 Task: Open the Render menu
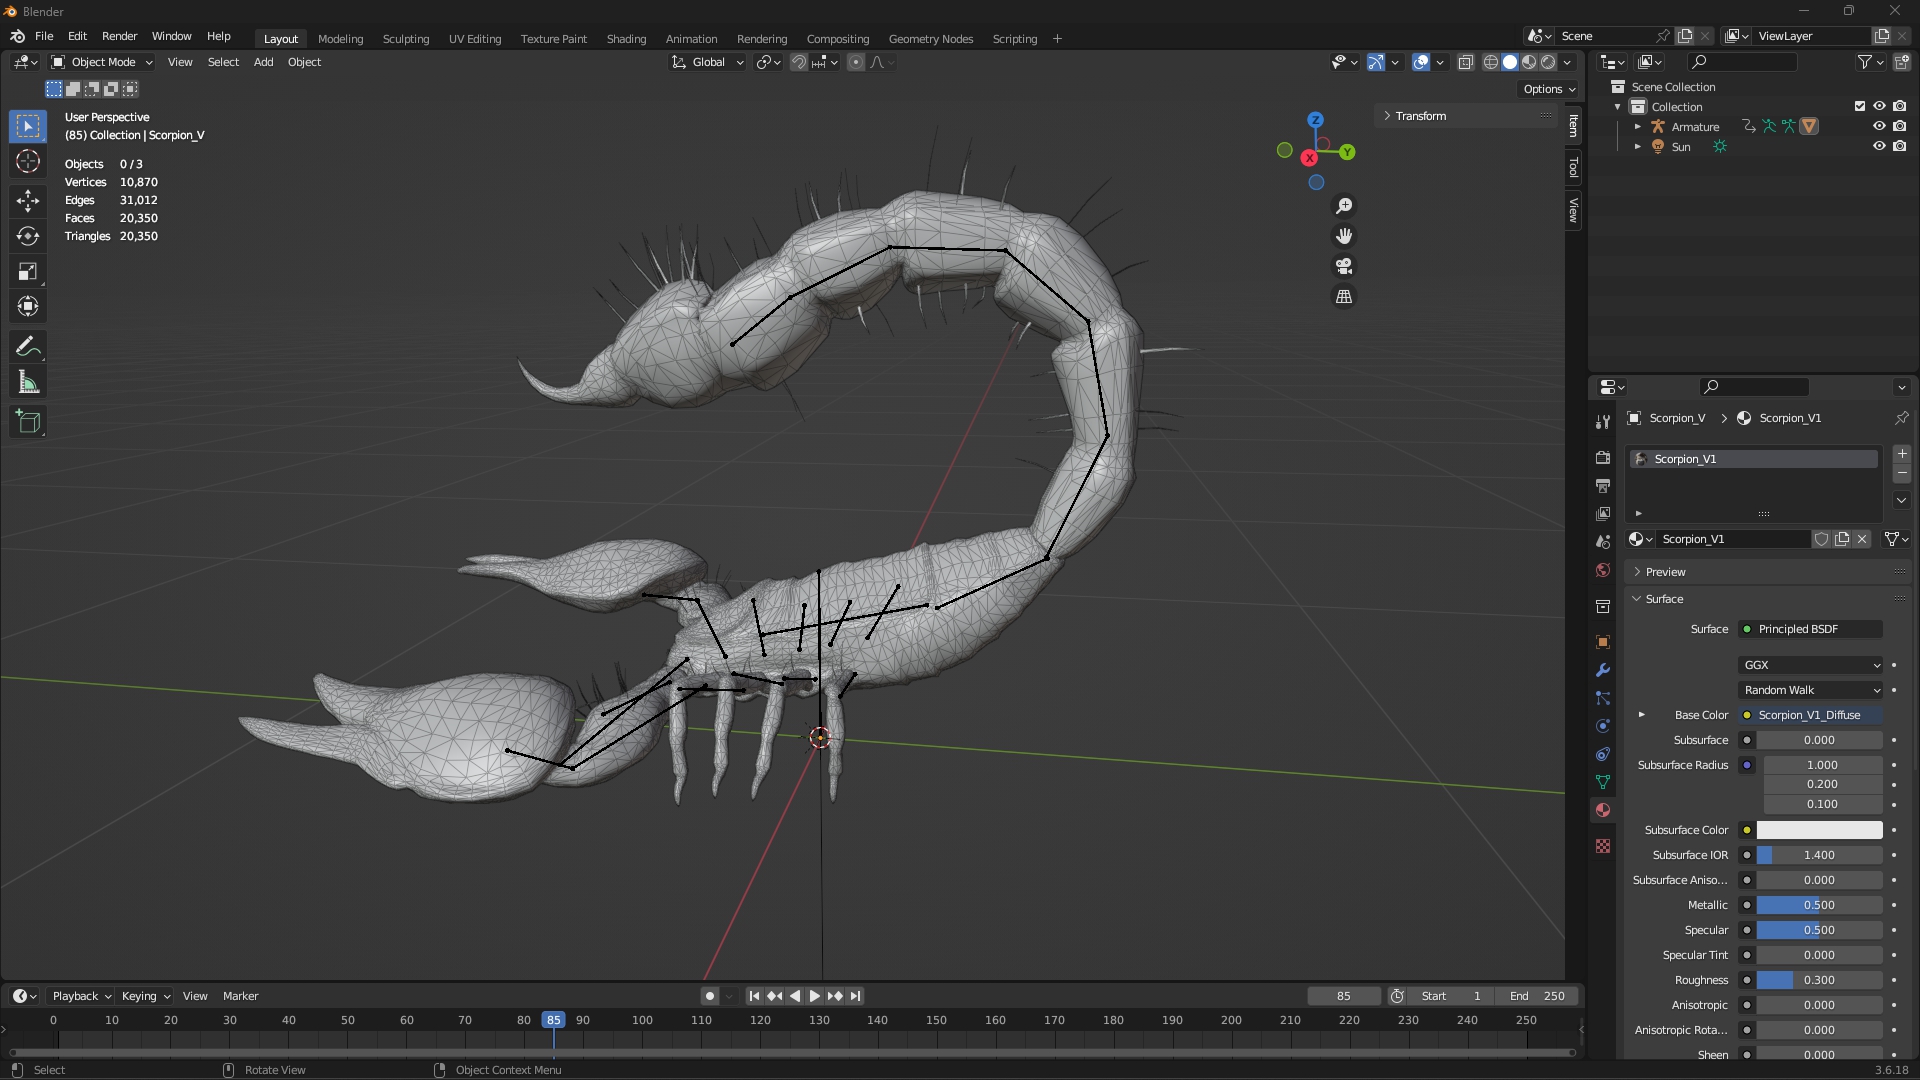coord(119,36)
